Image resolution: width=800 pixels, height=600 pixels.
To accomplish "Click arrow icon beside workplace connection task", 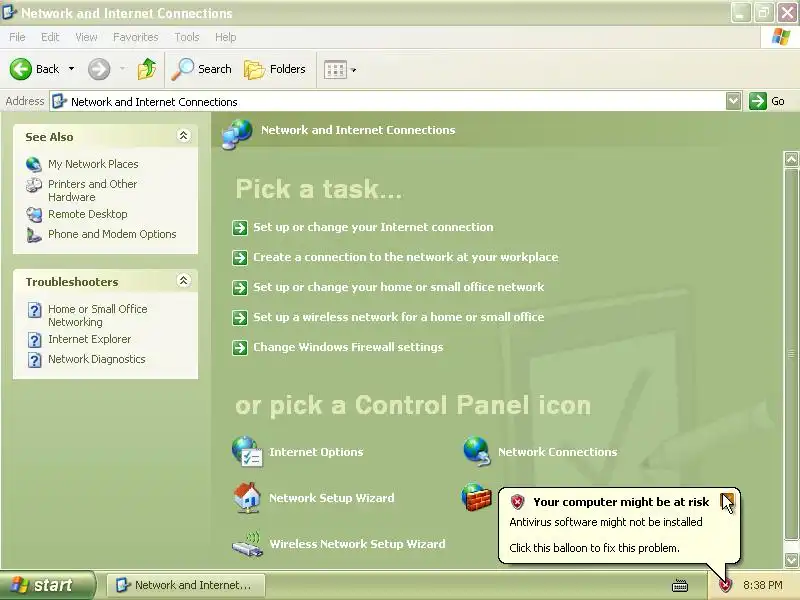I will pyautogui.click(x=240, y=258).
